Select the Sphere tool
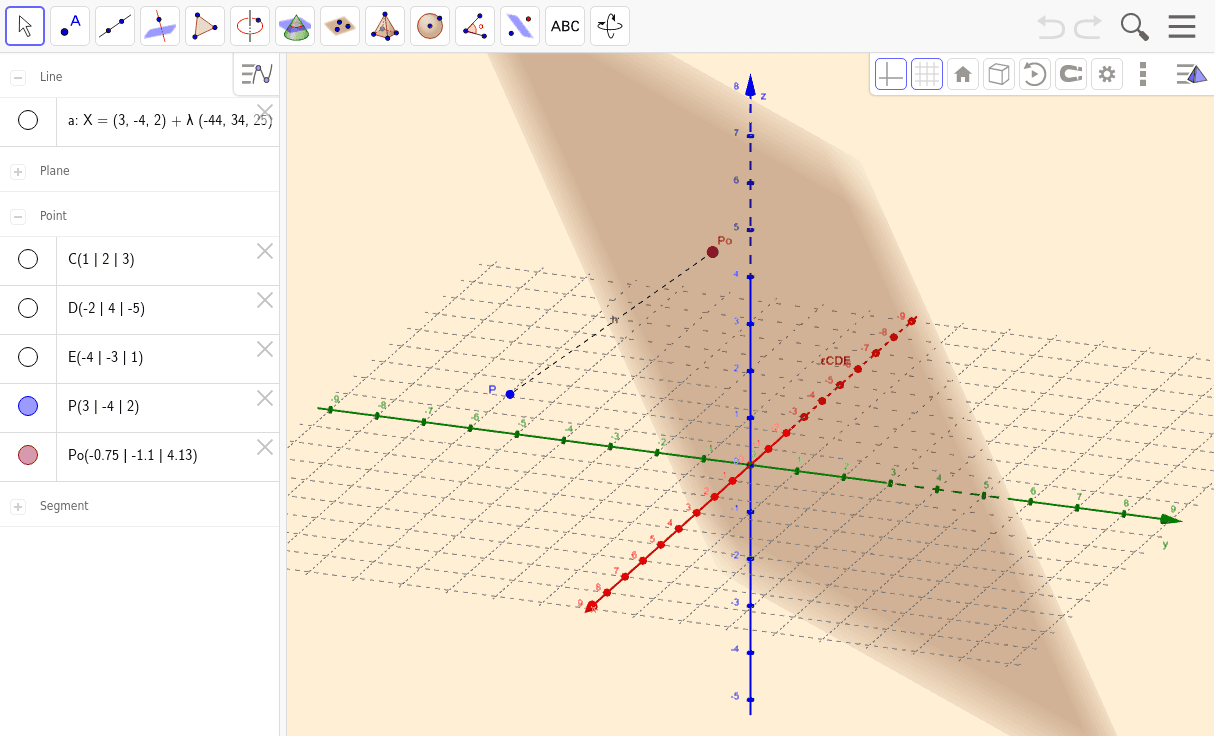1216x738 pixels. tap(430, 26)
